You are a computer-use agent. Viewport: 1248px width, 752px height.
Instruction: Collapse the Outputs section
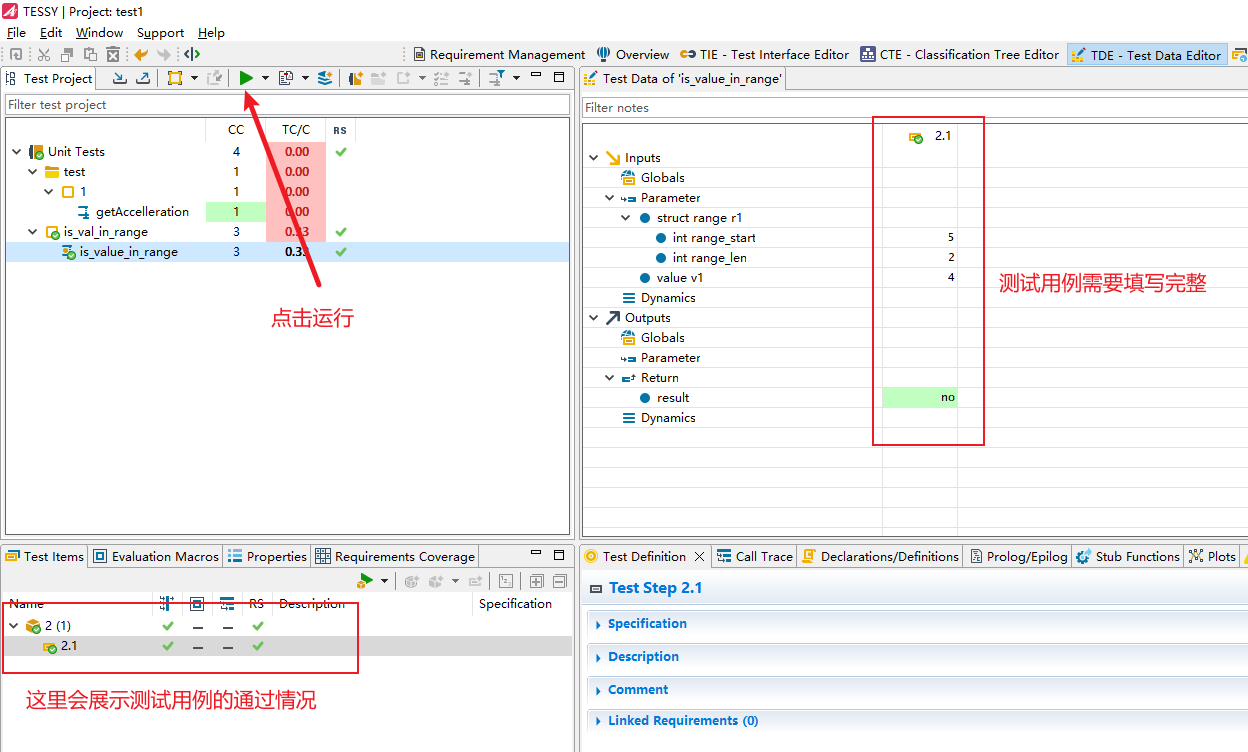(593, 318)
